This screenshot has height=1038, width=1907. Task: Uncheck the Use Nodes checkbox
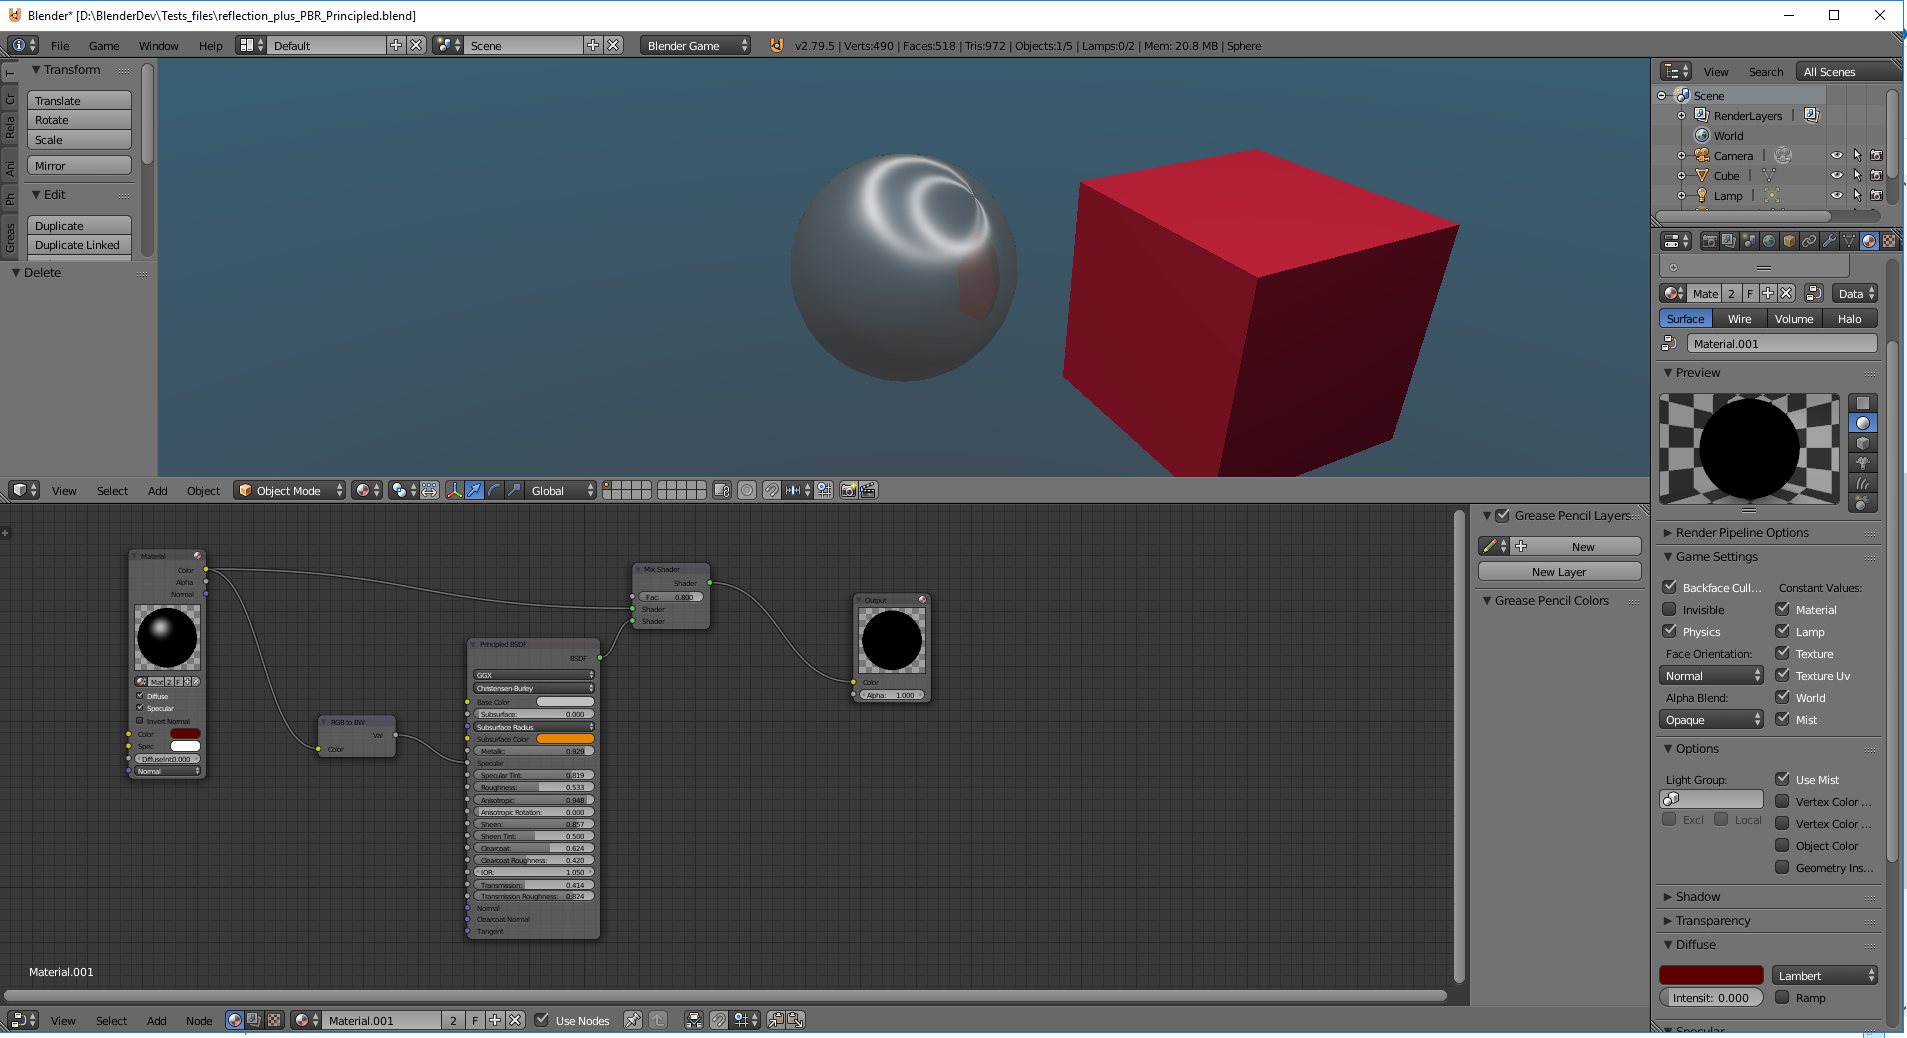542,1020
